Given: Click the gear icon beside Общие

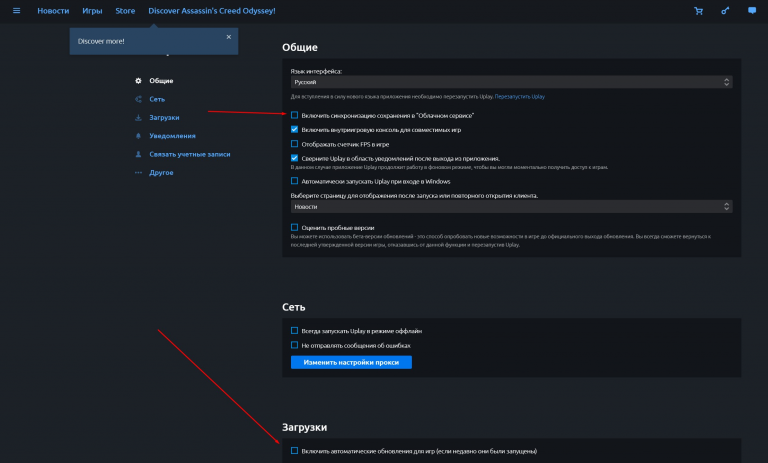Looking at the screenshot, I should coord(138,81).
